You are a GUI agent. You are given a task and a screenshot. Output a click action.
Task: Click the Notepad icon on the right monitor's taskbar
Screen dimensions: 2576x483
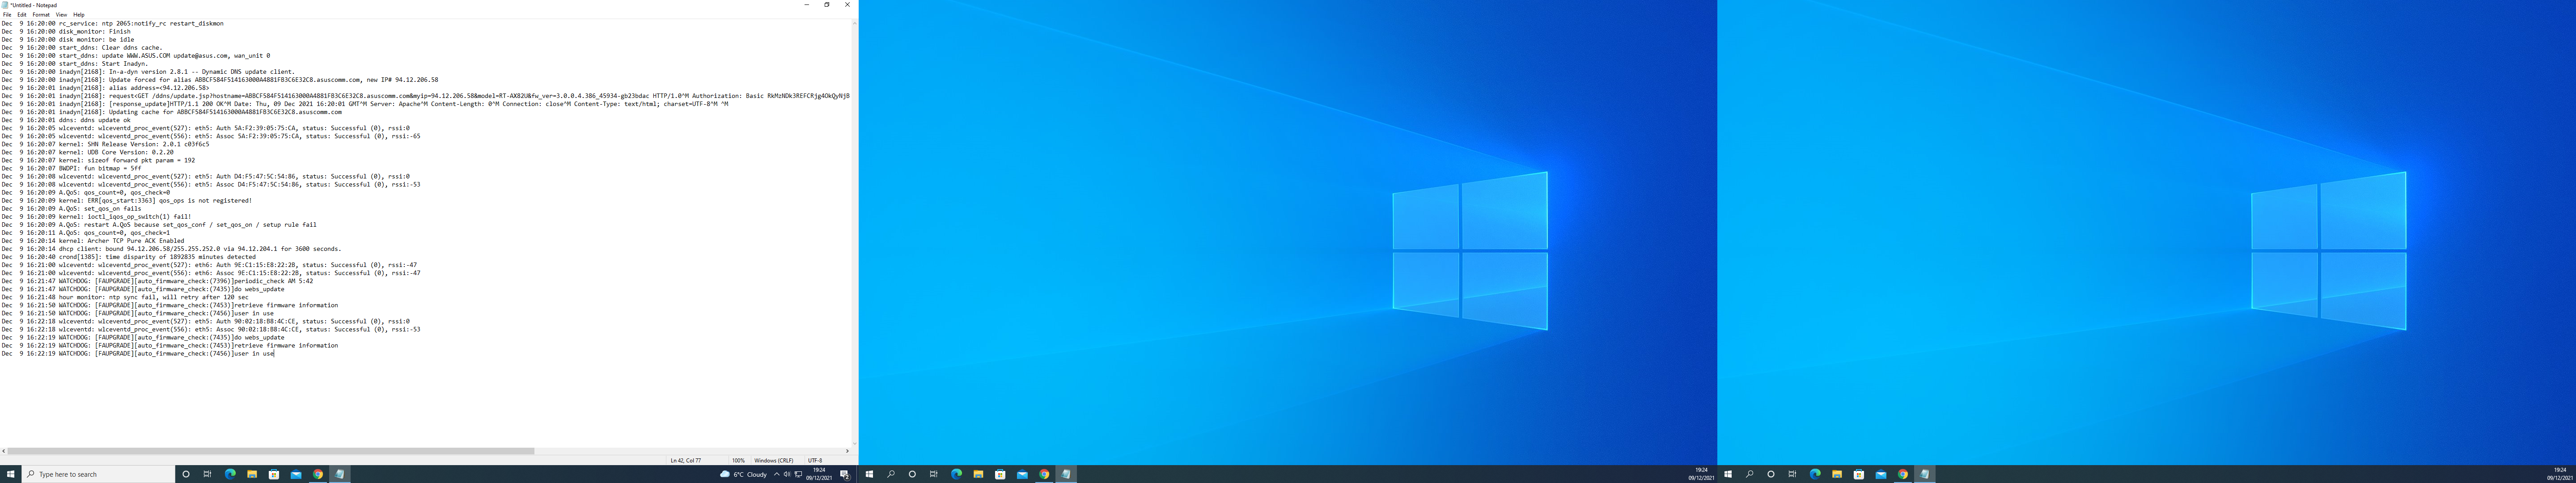(1925, 474)
